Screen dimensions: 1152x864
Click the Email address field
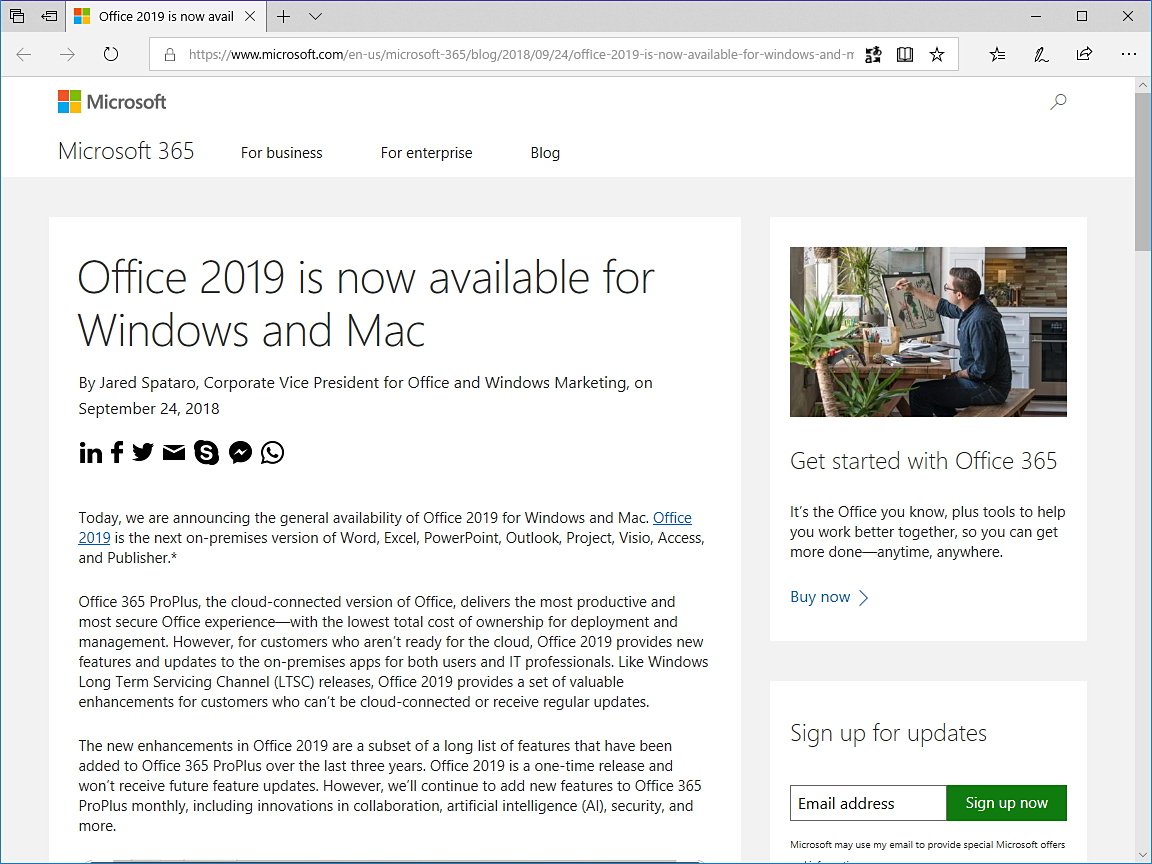pos(868,803)
